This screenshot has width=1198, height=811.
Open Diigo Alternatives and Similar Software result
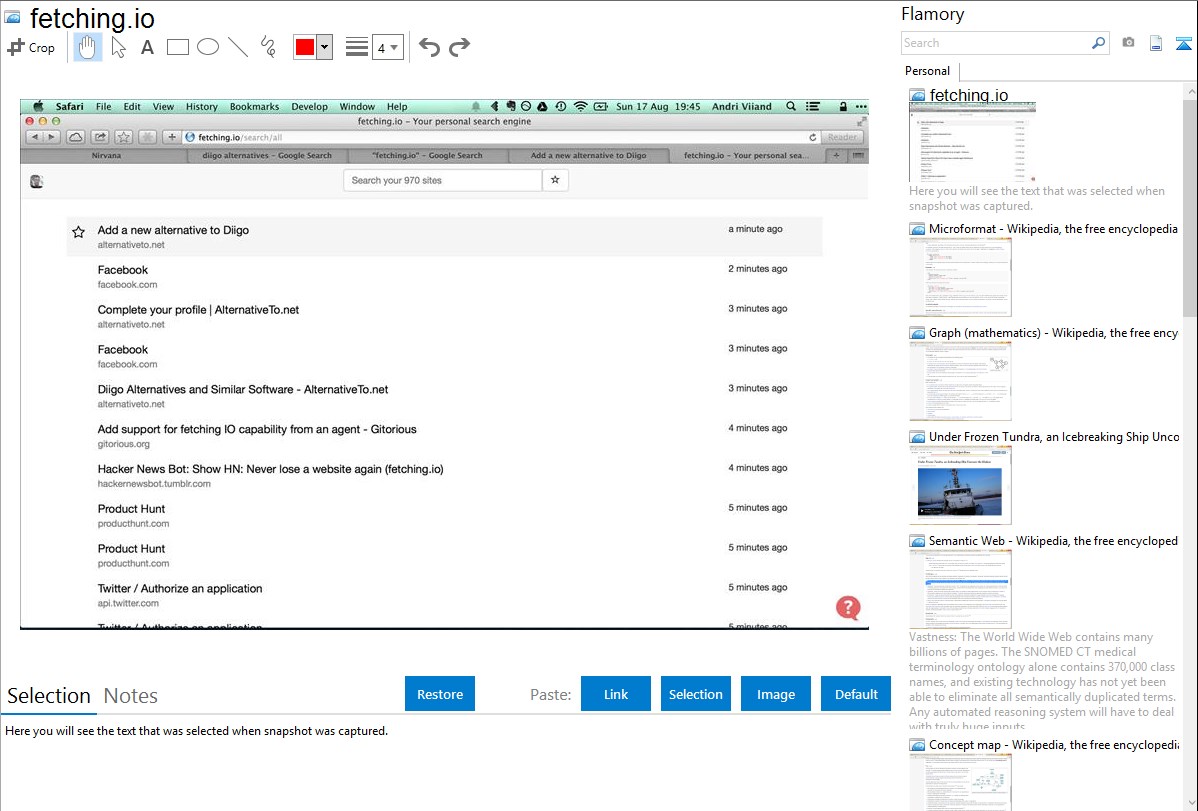[x=243, y=389]
